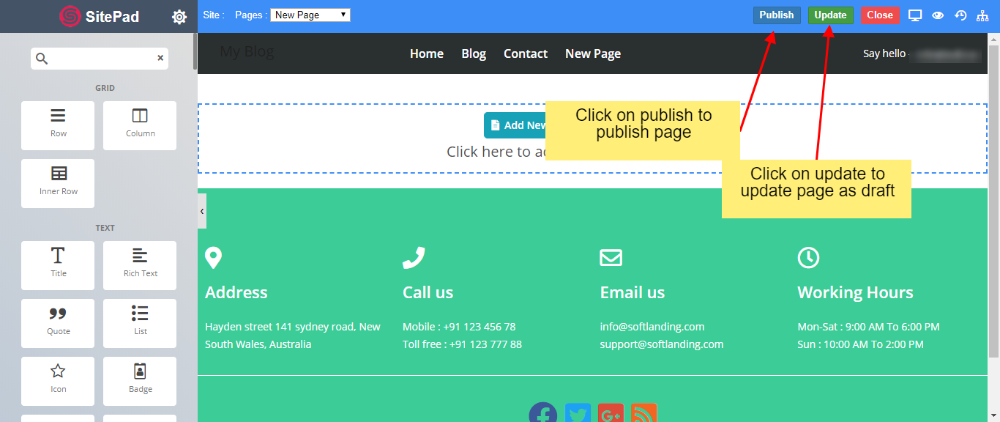Pick the Quote widget
Screen dimensions: 1000x422
click(x=58, y=322)
